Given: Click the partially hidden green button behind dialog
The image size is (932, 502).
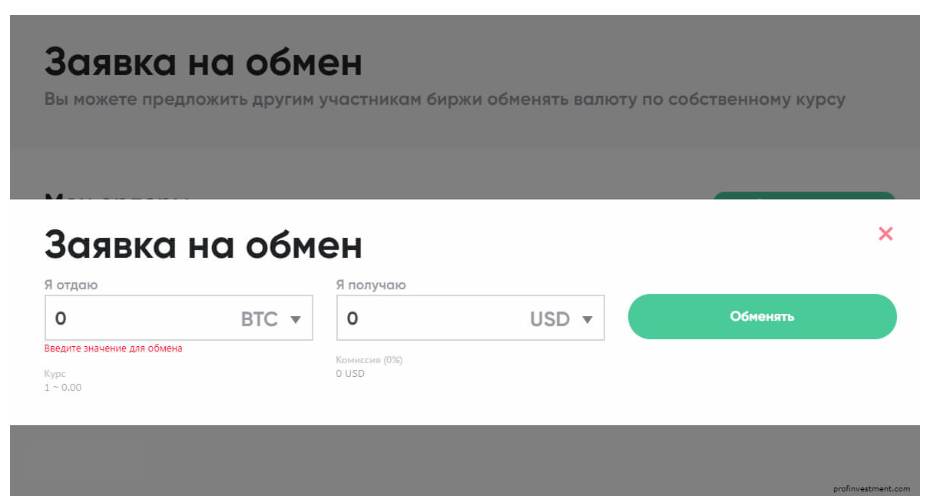Looking at the screenshot, I should [x=803, y=196].
